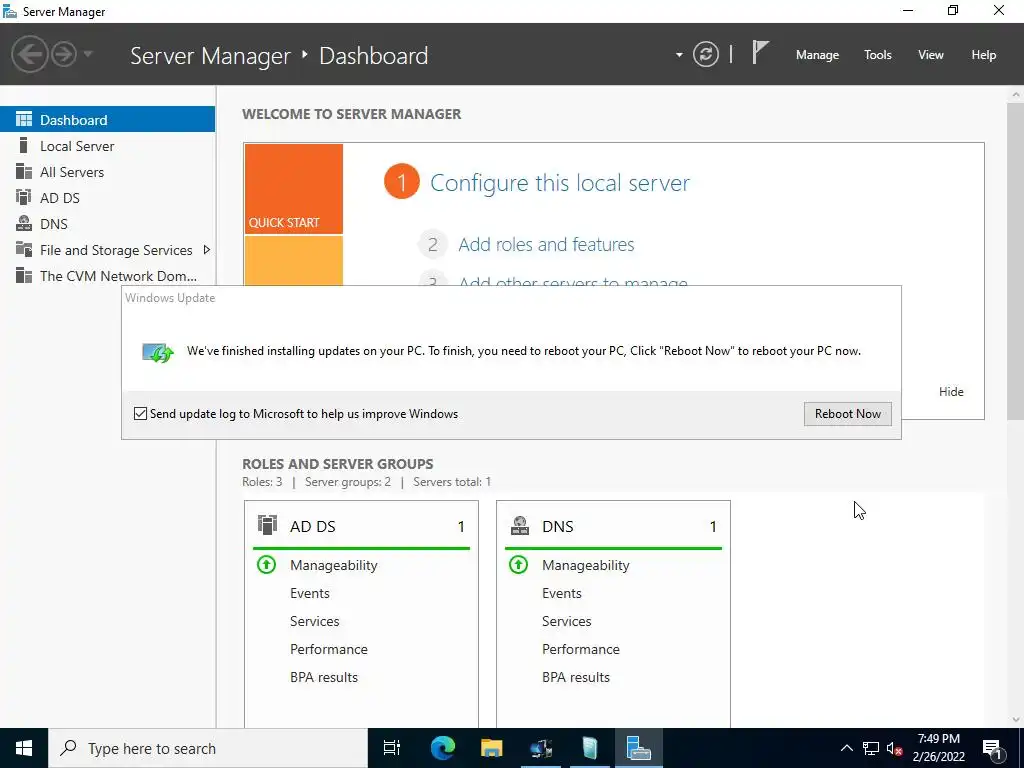Click the Configure this local server link

560,183
